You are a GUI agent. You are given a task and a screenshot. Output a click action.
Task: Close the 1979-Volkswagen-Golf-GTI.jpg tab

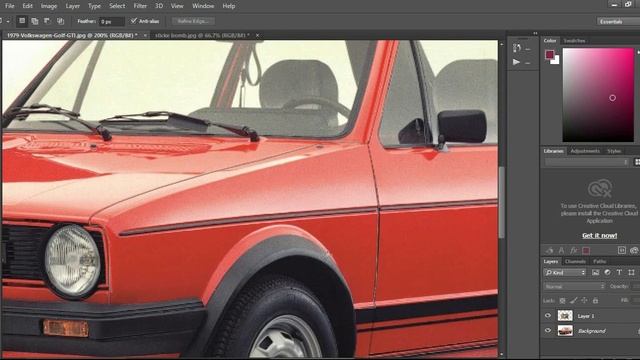(145, 36)
